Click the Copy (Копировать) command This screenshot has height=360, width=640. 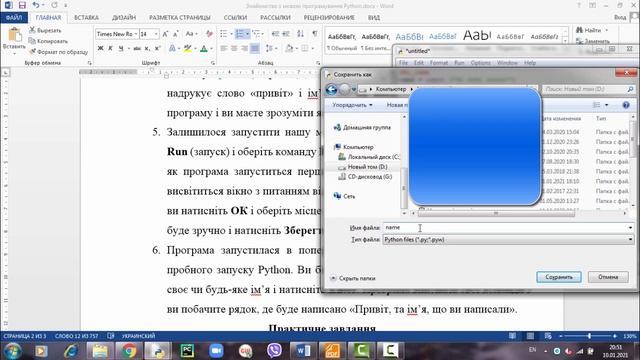coord(48,41)
